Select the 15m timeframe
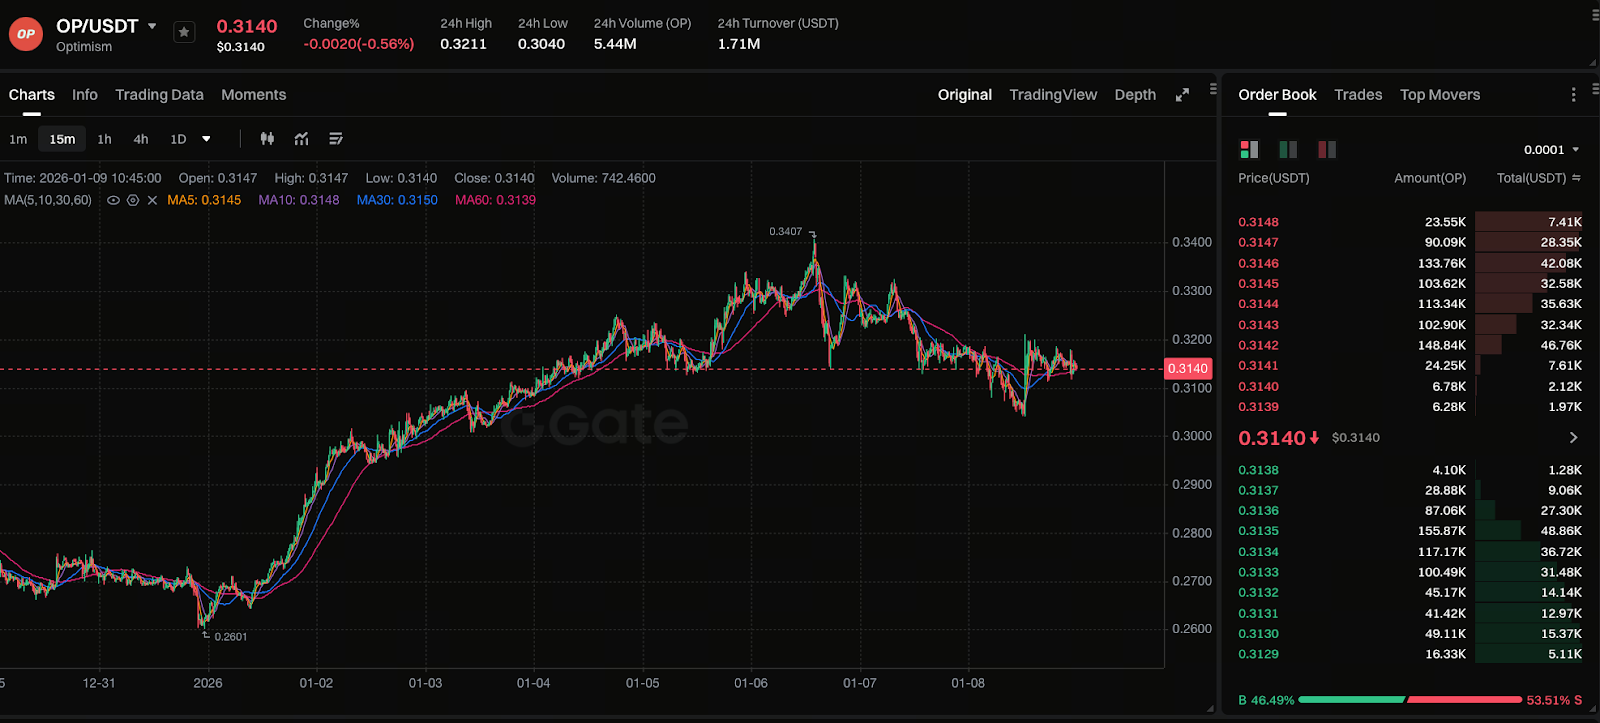This screenshot has height=723, width=1600. (x=62, y=139)
